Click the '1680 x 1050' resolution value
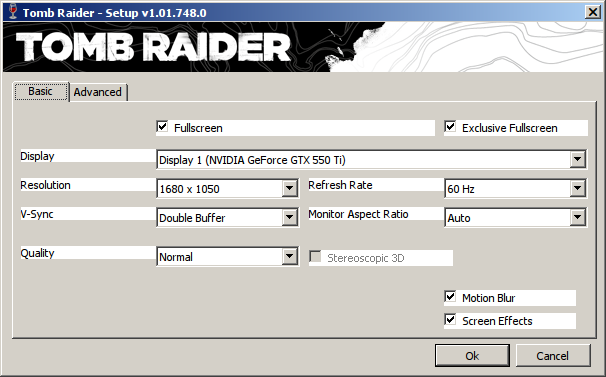Screen dimensions: 606x377 pyautogui.click(x=189, y=189)
